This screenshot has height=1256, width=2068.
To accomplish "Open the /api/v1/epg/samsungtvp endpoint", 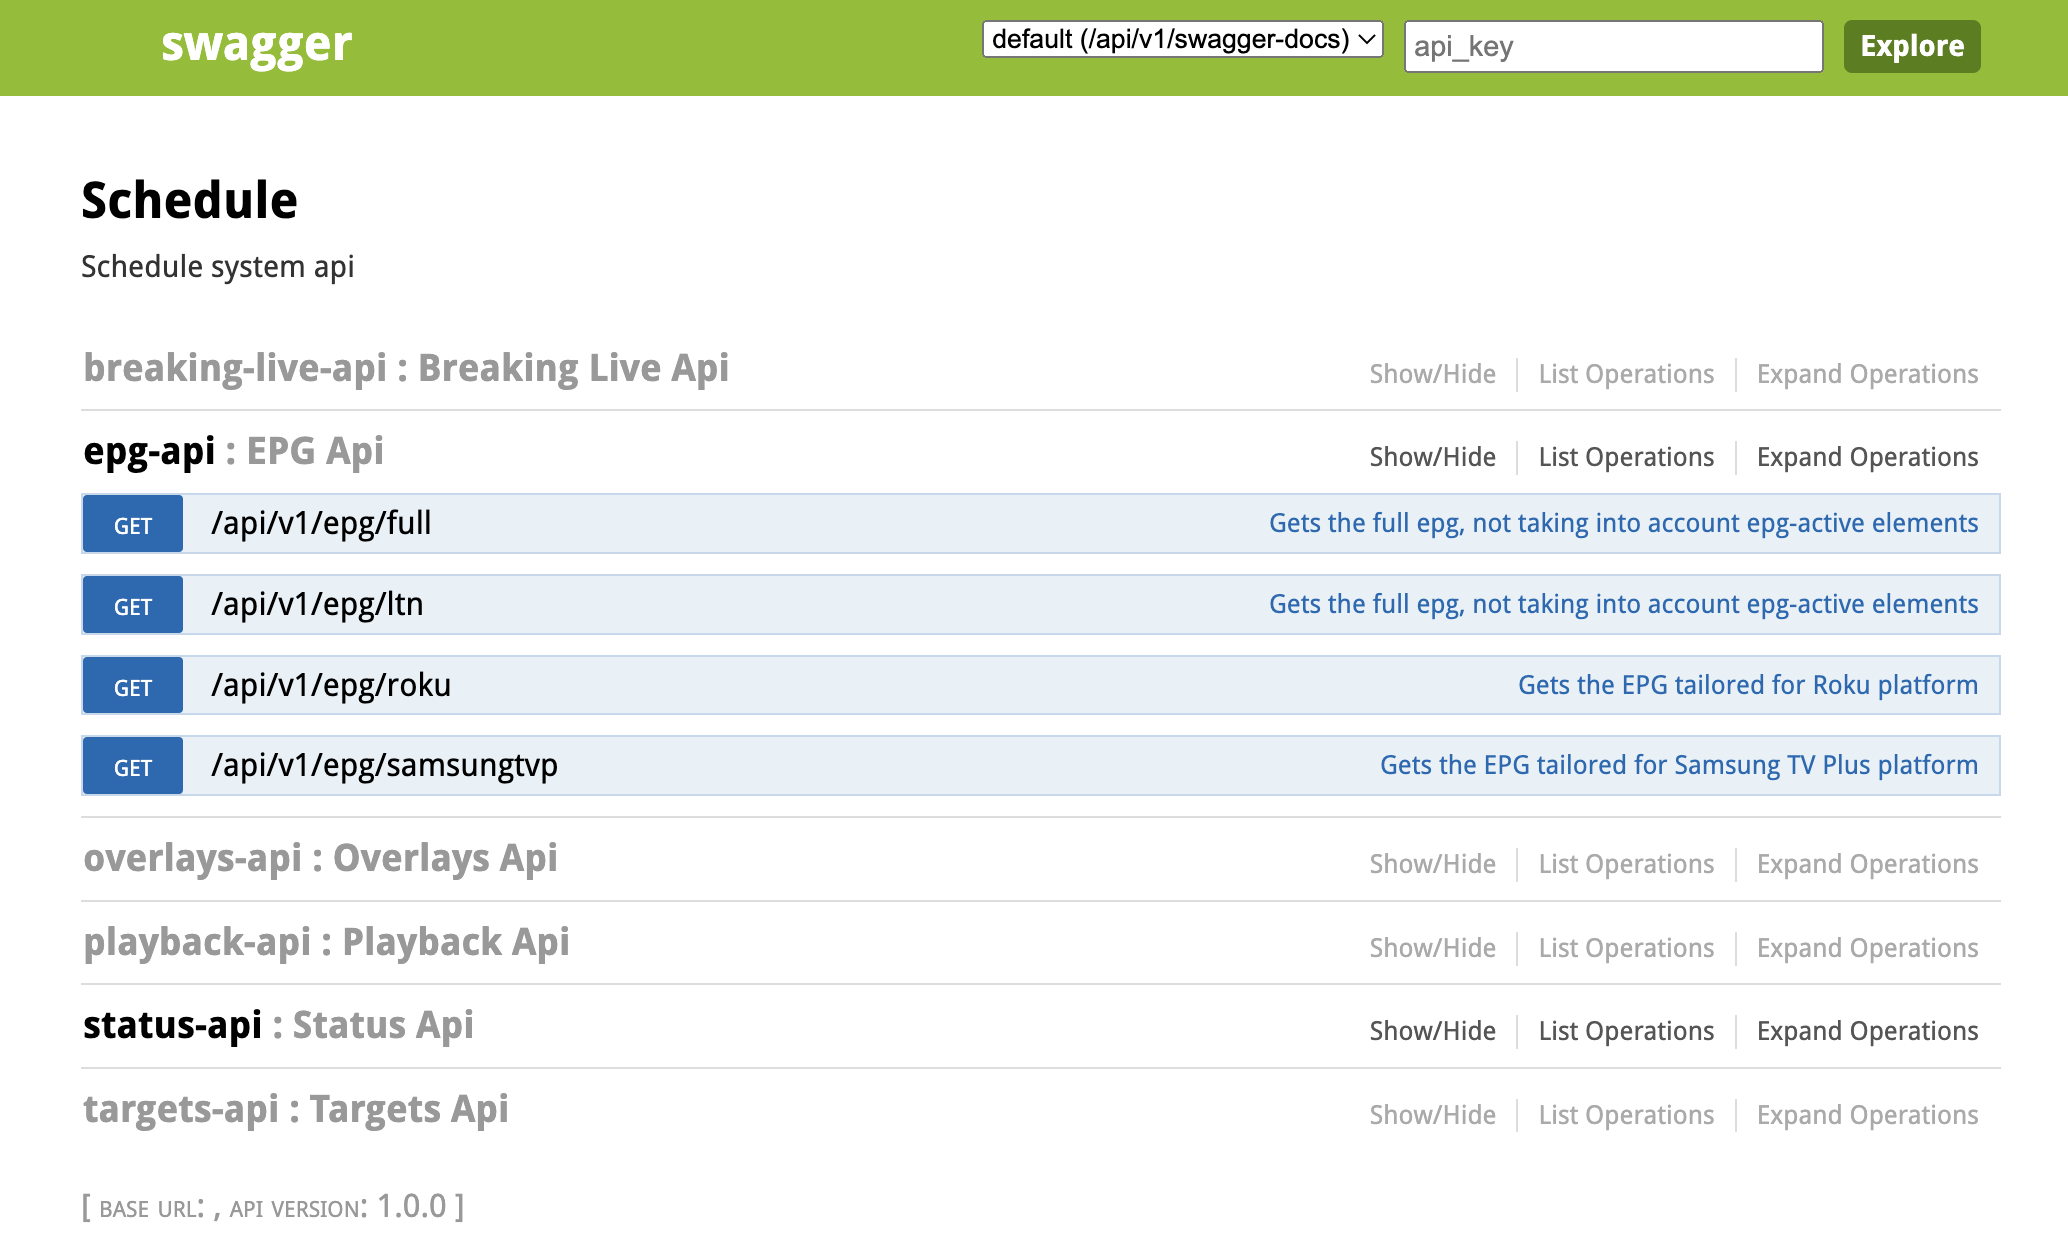I will pyautogui.click(x=383, y=765).
